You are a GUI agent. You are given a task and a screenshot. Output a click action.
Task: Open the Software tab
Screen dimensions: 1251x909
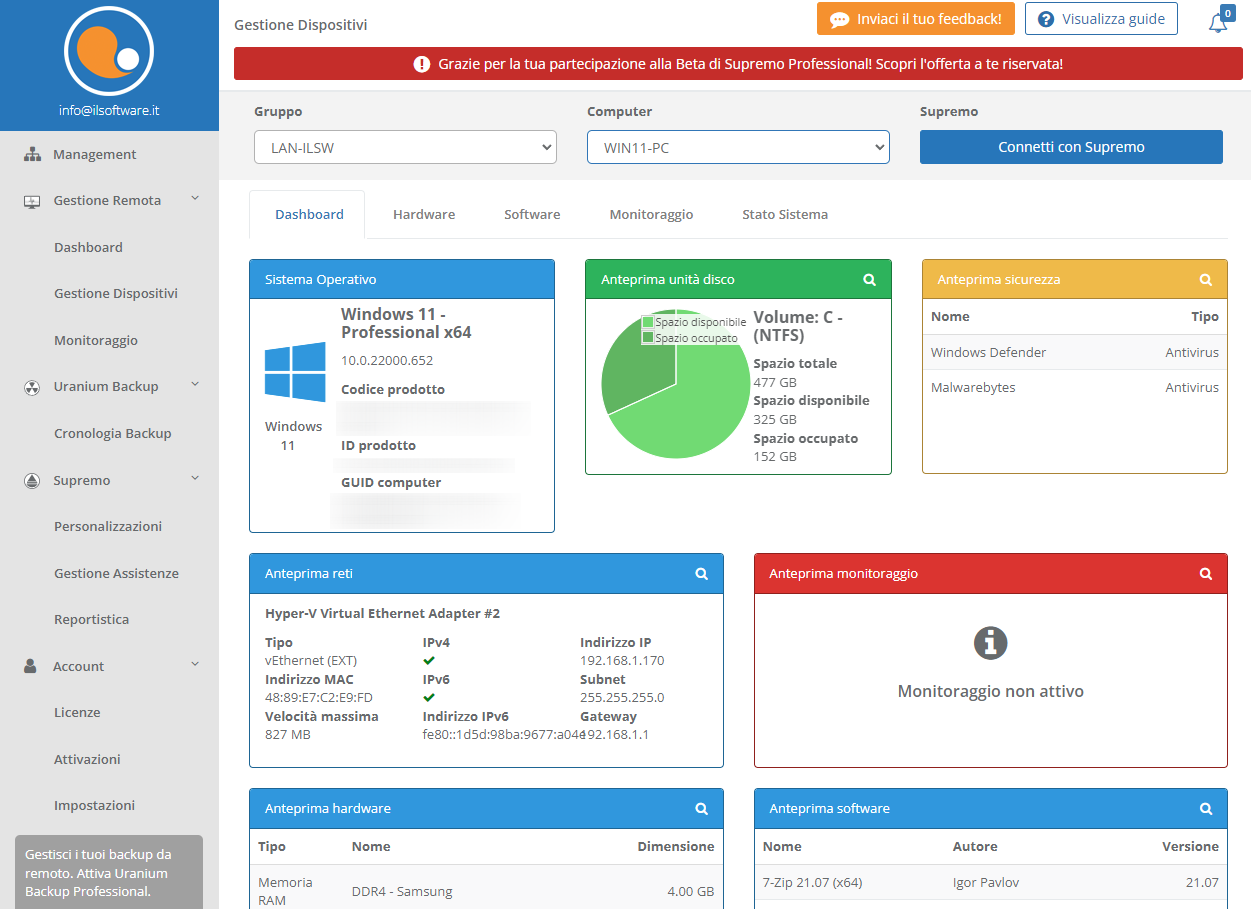point(532,215)
